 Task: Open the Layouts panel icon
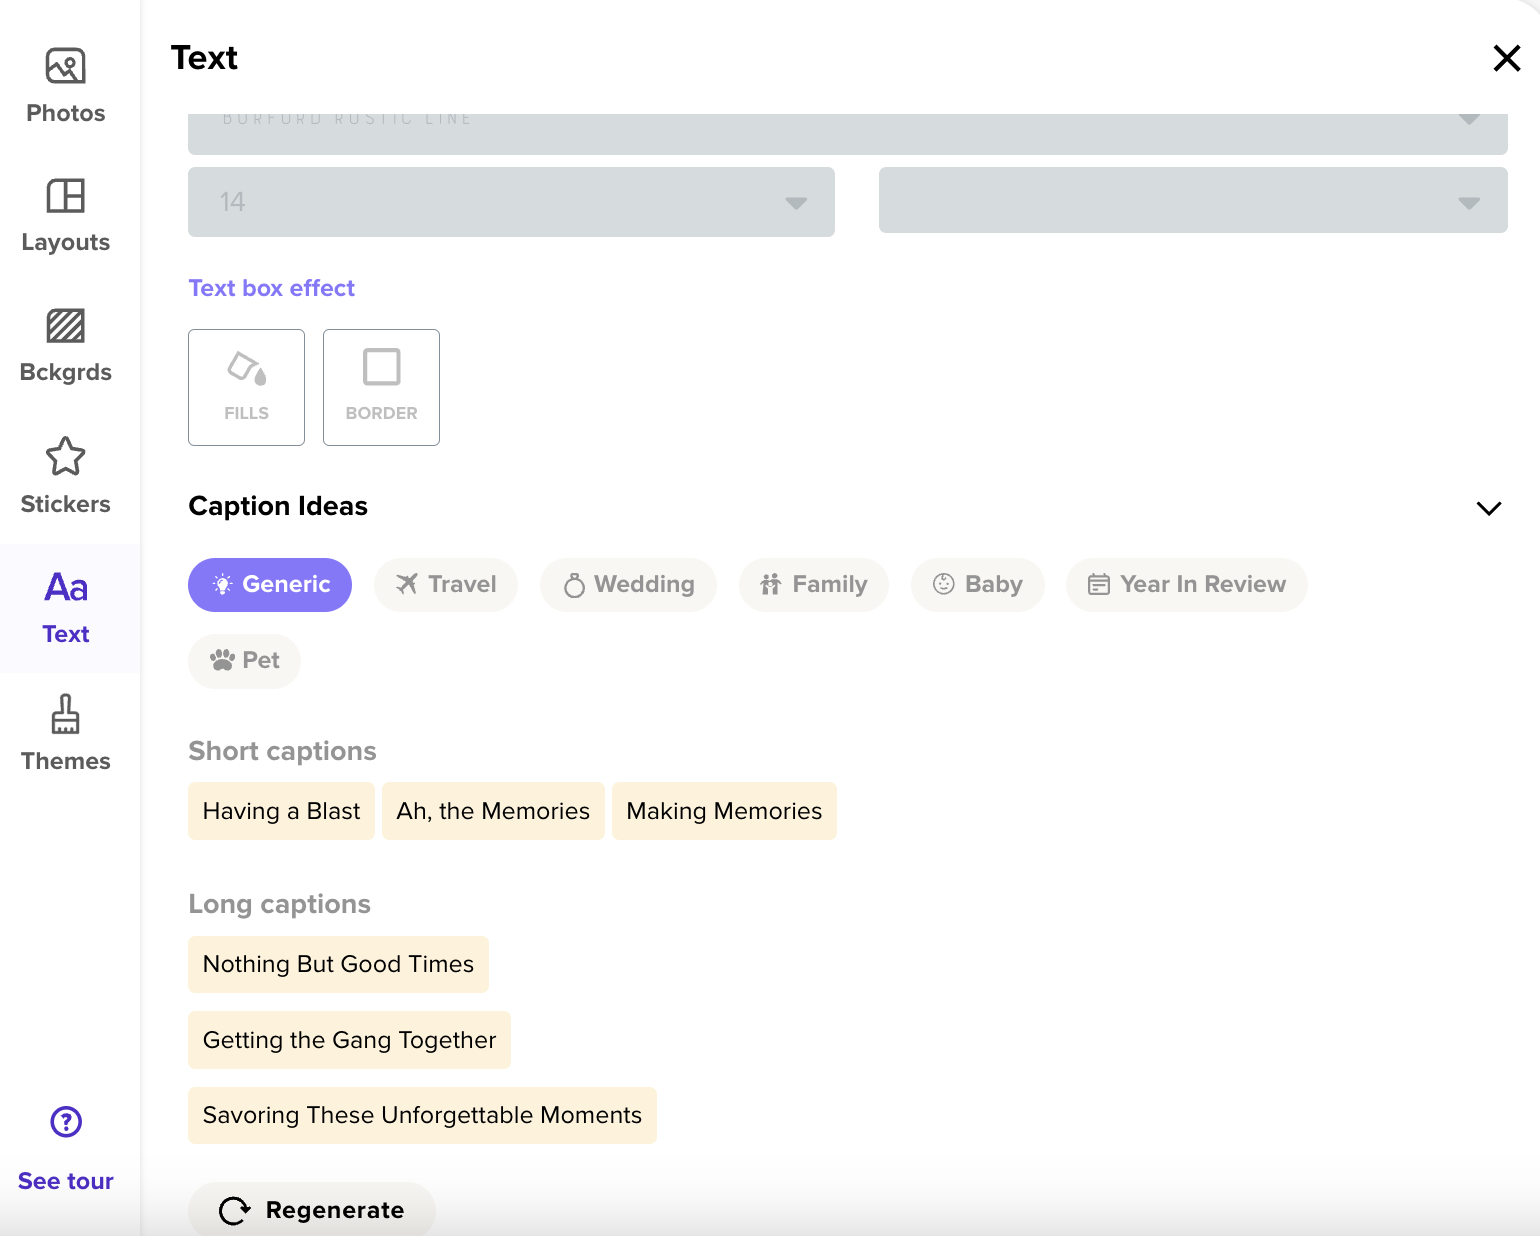point(66,196)
